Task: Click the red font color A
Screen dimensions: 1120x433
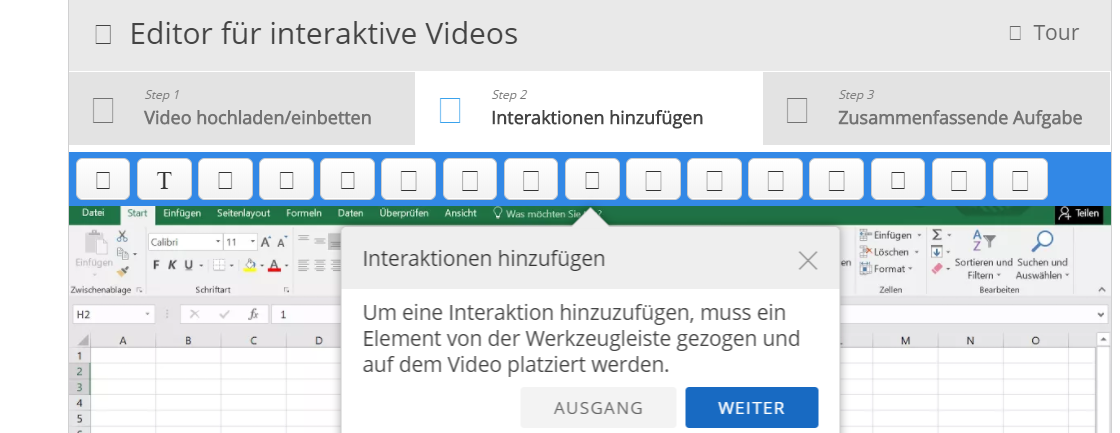Action: tap(274, 265)
